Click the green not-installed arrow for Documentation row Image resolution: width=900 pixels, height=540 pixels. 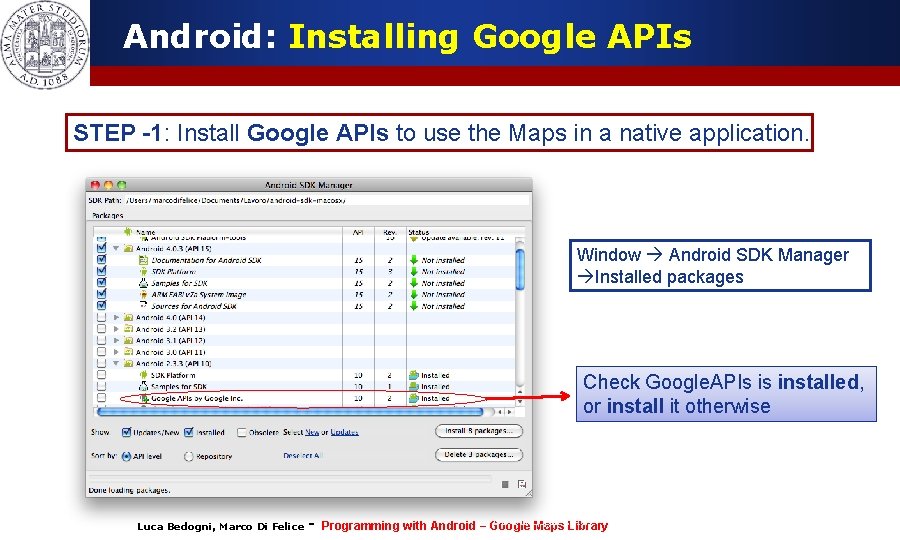tap(414, 260)
